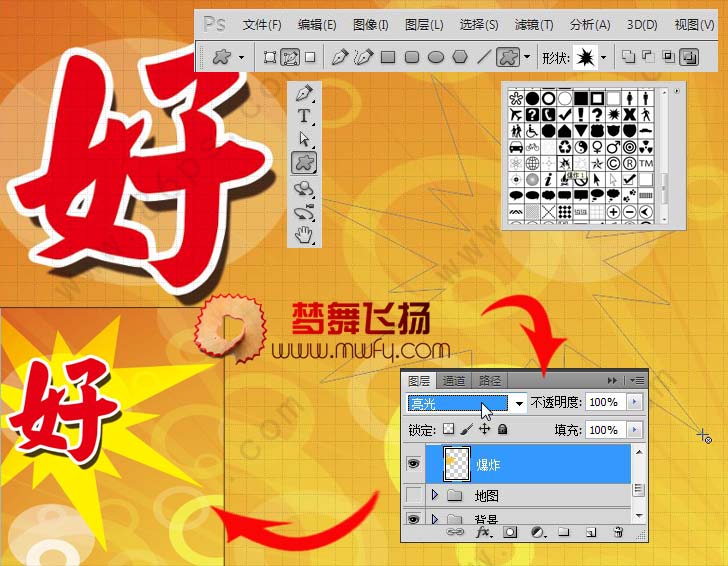Click the Pen tool icon in options bar
Image resolution: width=728 pixels, height=566 pixels.
[339, 57]
